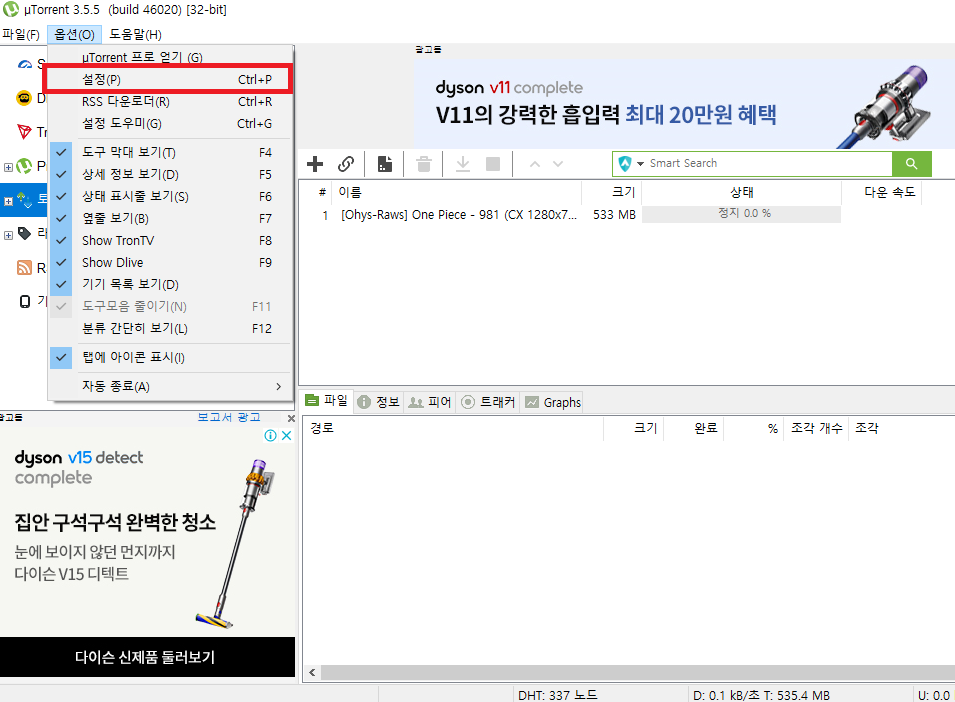This screenshot has height=702, width=955.
Task: Click the labels tag sidebar icon
Action: click(24, 233)
